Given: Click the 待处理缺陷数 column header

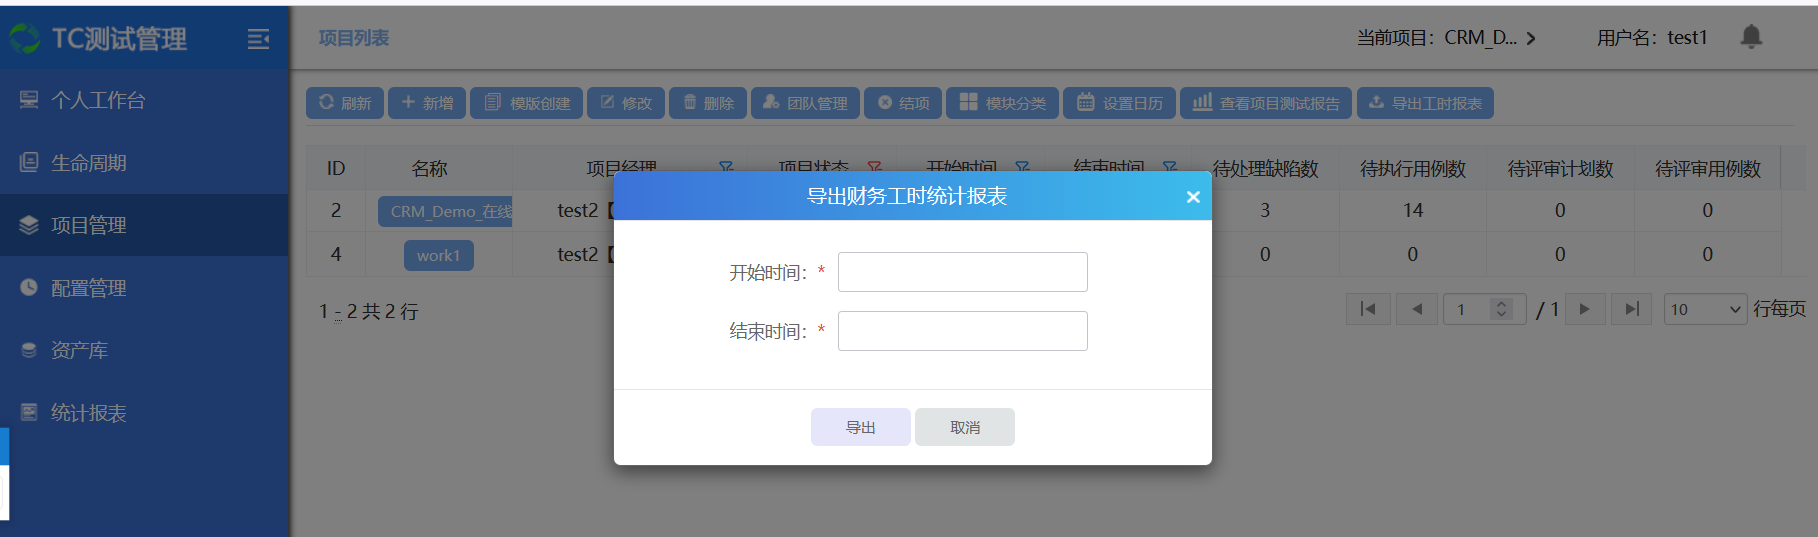Looking at the screenshot, I should coord(1265,169).
